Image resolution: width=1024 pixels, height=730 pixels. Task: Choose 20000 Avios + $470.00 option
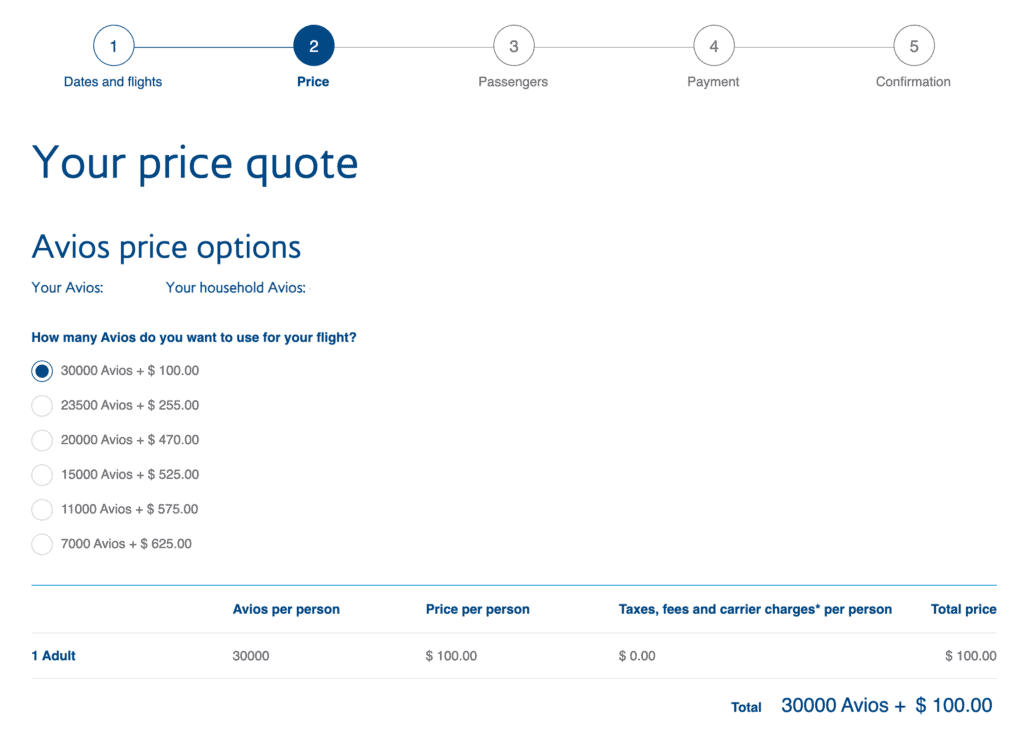click(42, 440)
